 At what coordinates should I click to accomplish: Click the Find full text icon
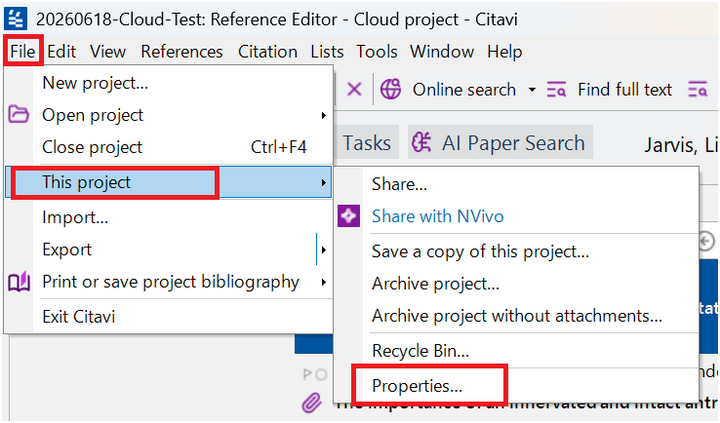pyautogui.click(x=556, y=89)
